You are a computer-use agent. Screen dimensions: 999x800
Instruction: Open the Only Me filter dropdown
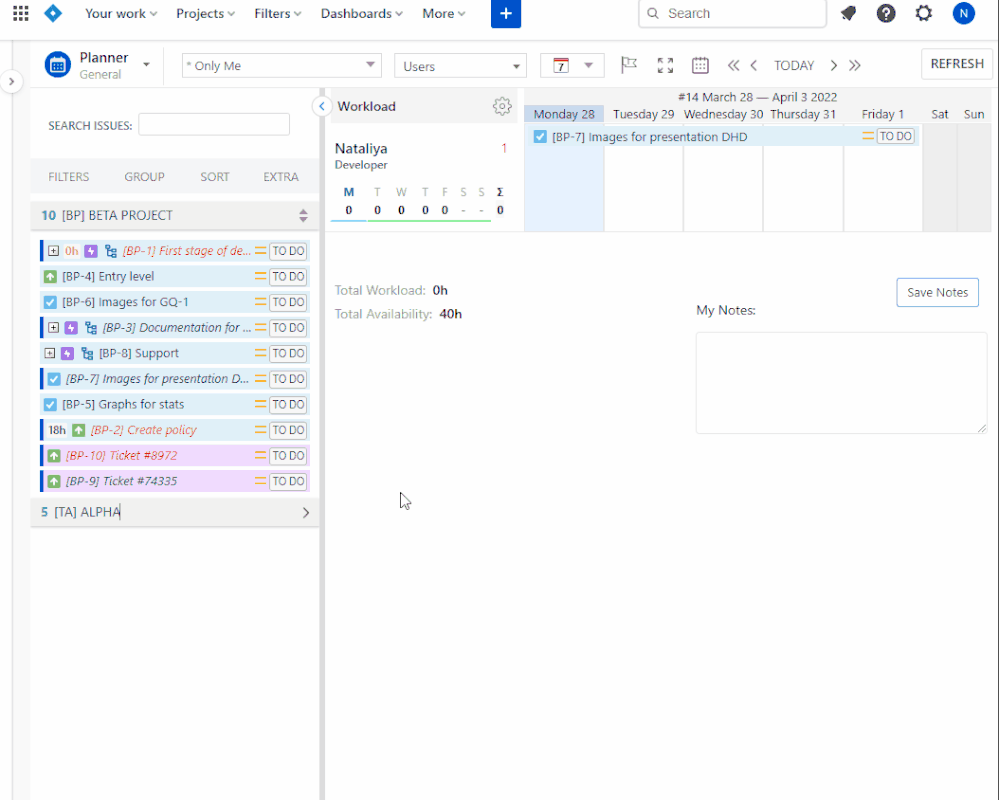(x=281, y=63)
